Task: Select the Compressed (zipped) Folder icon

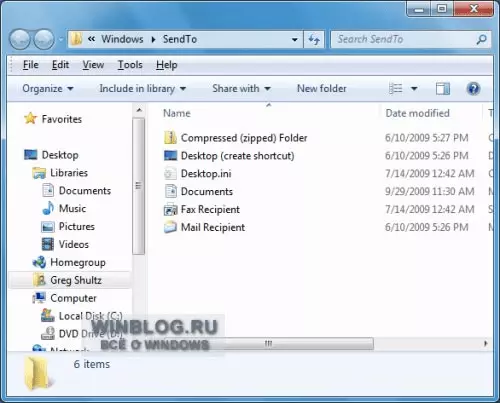Action: (170, 138)
